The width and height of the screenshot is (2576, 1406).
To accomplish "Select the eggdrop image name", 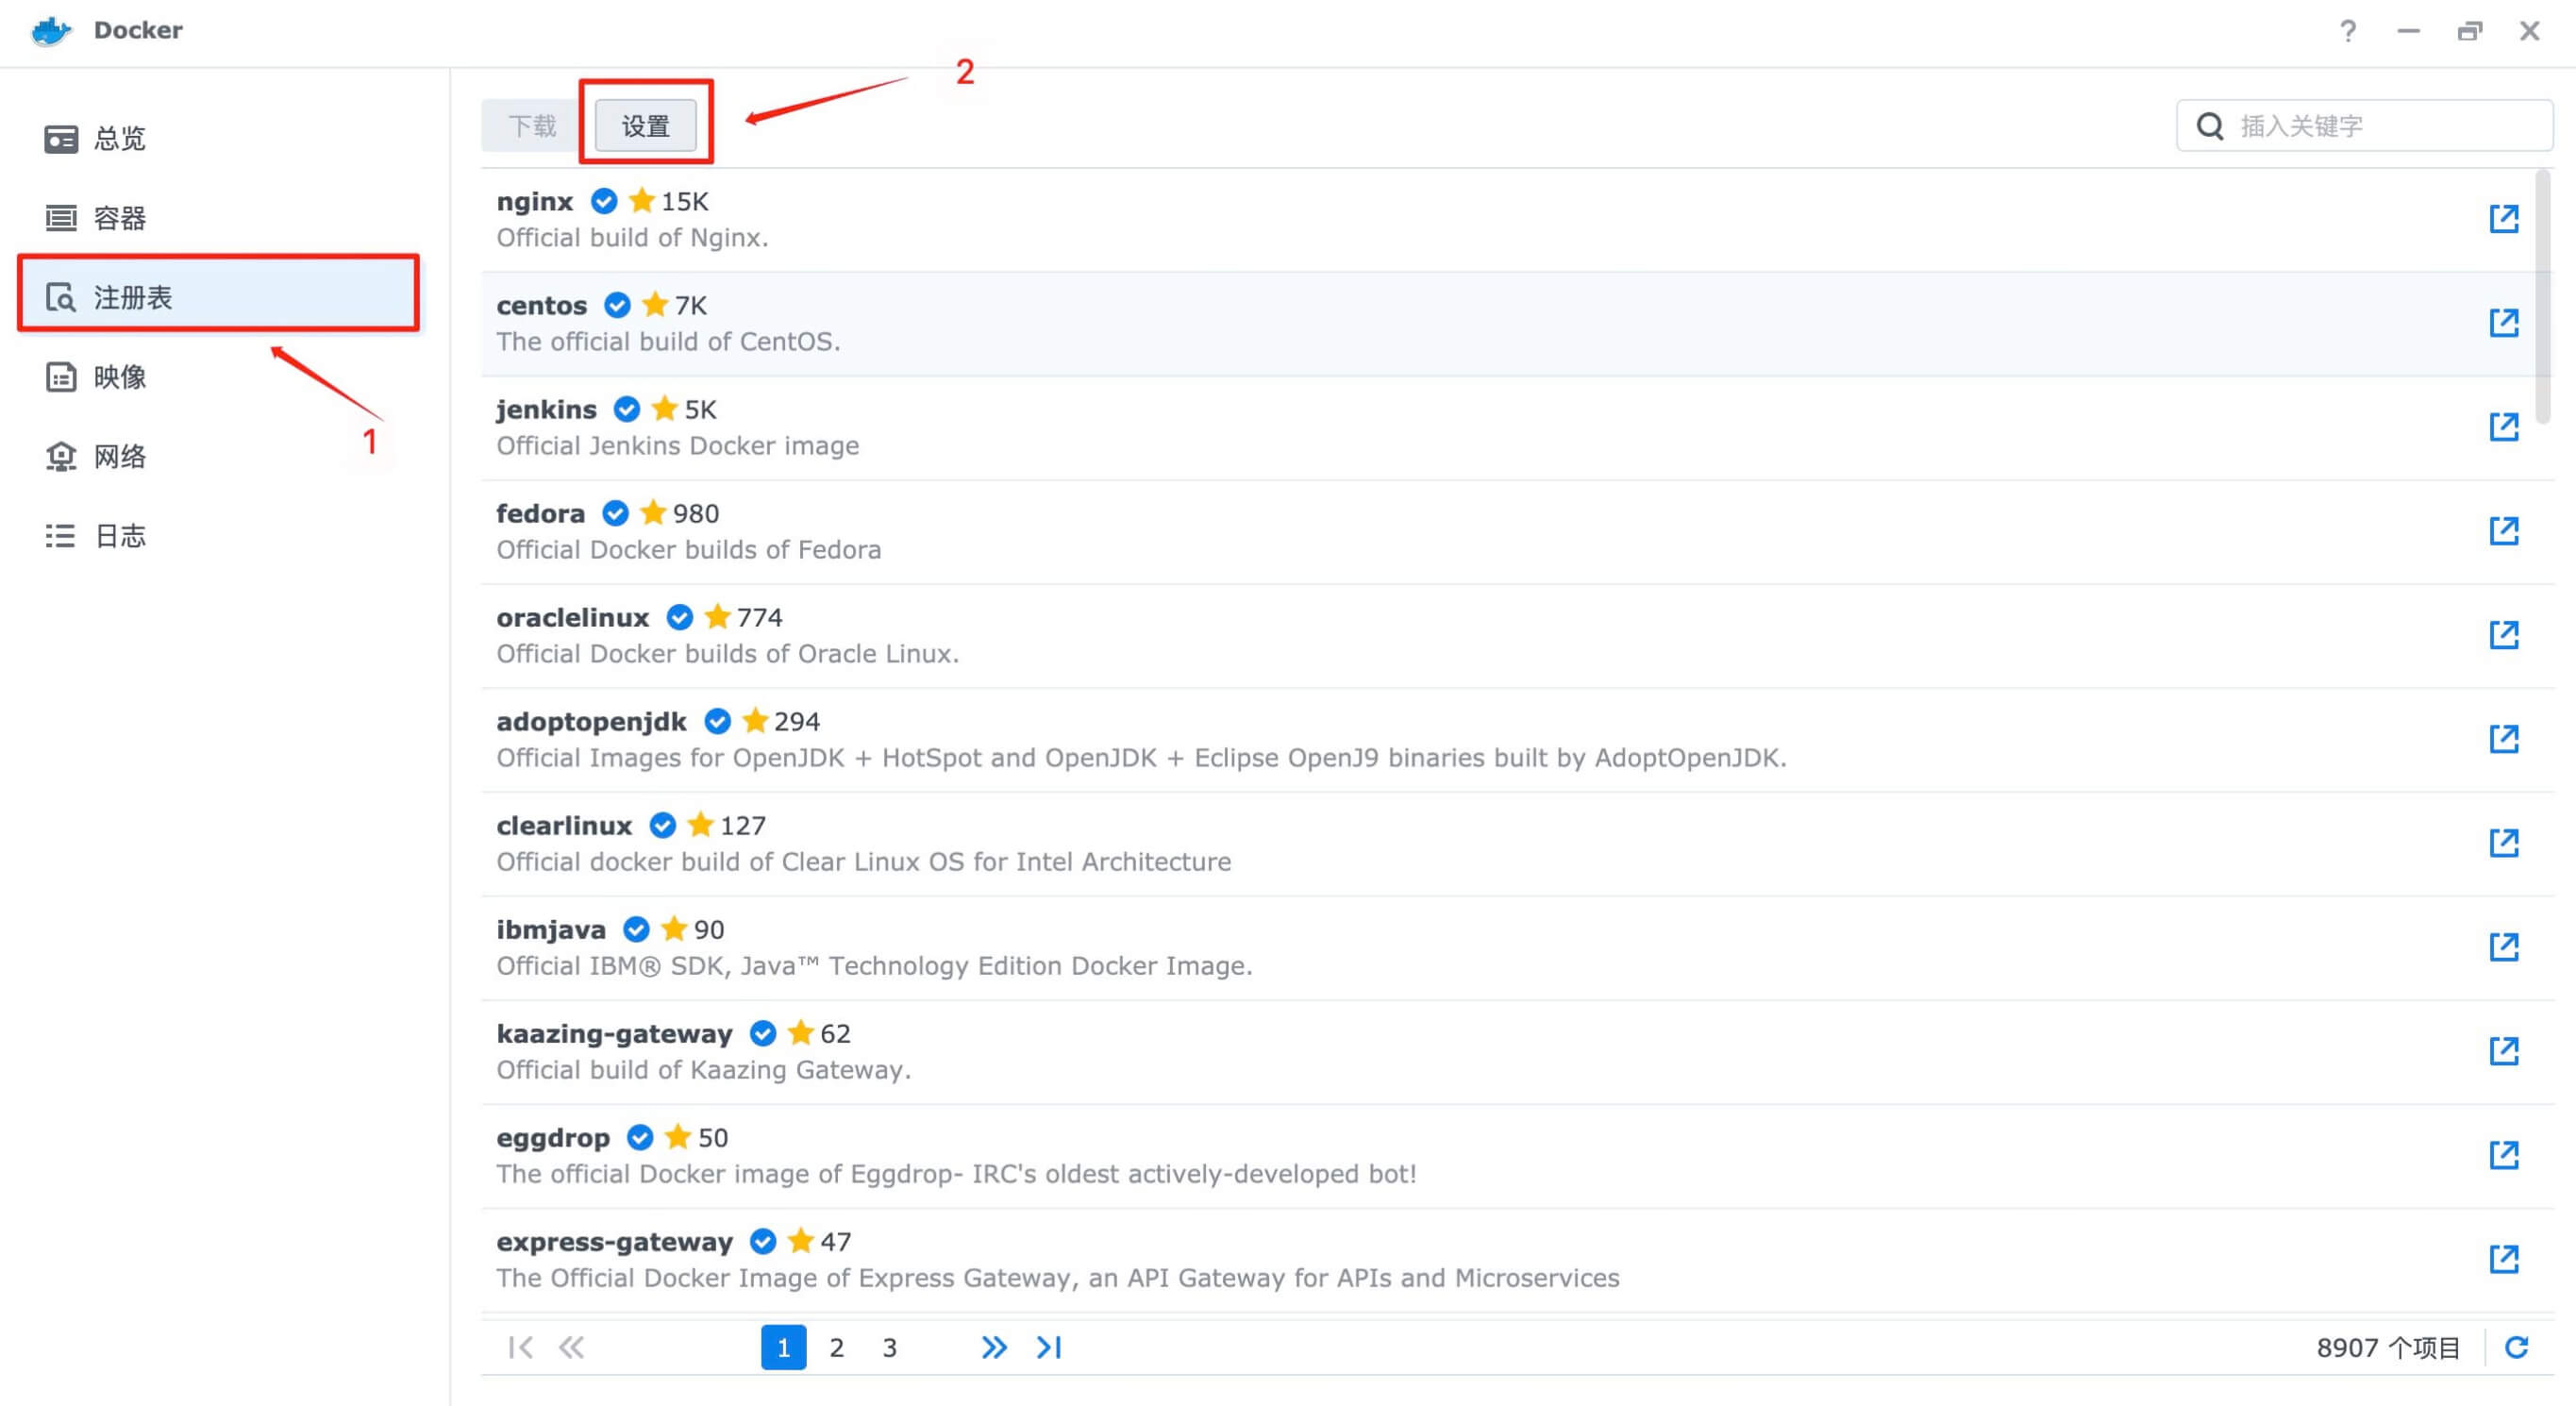I will (x=553, y=1137).
